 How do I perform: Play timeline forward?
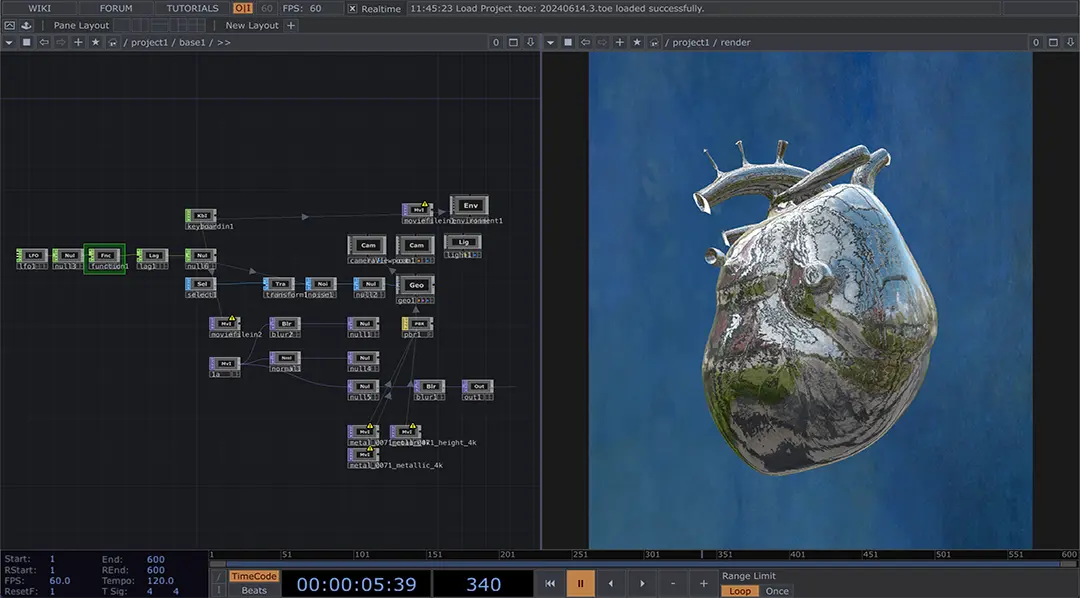click(642, 584)
